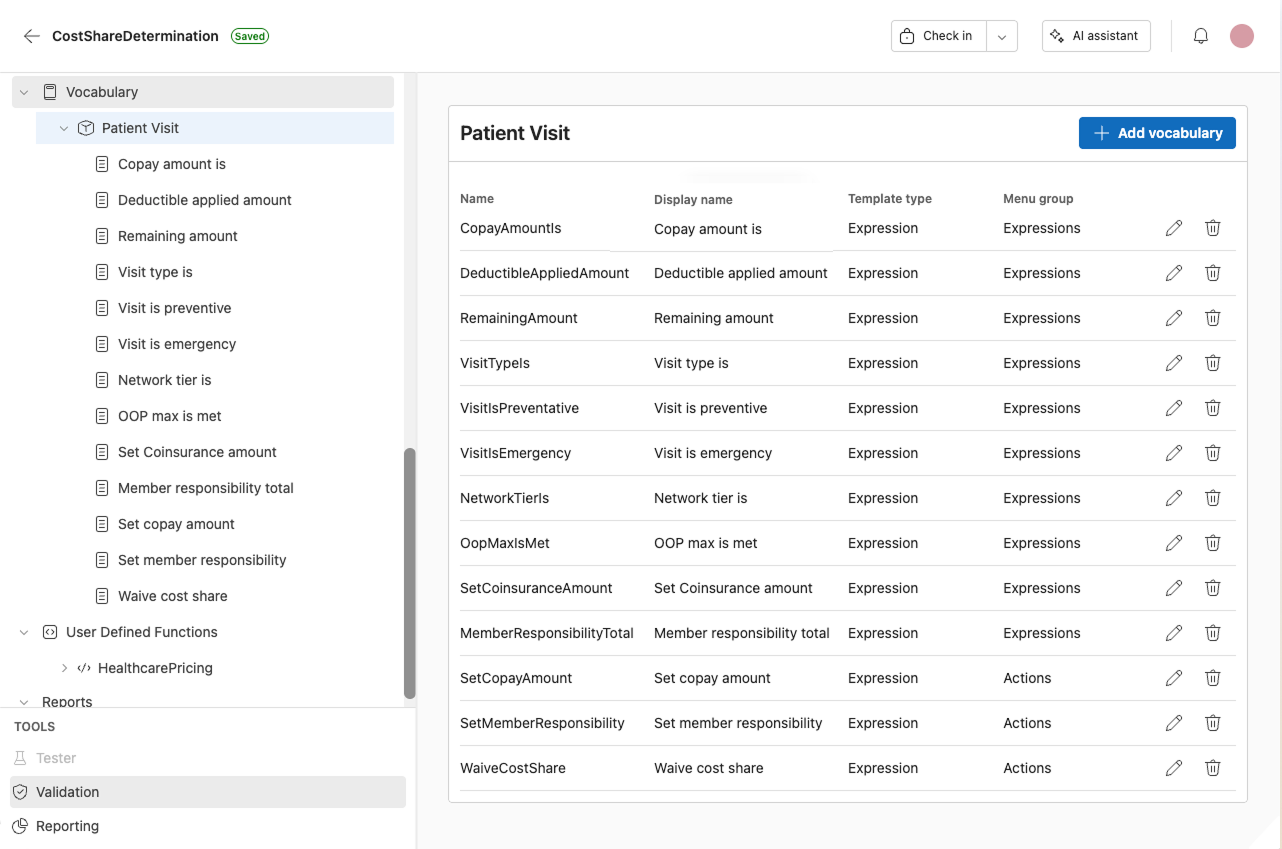Image resolution: width=1282 pixels, height=849 pixels.
Task: Edit the VisitTypeIs row
Action: click(x=1174, y=363)
